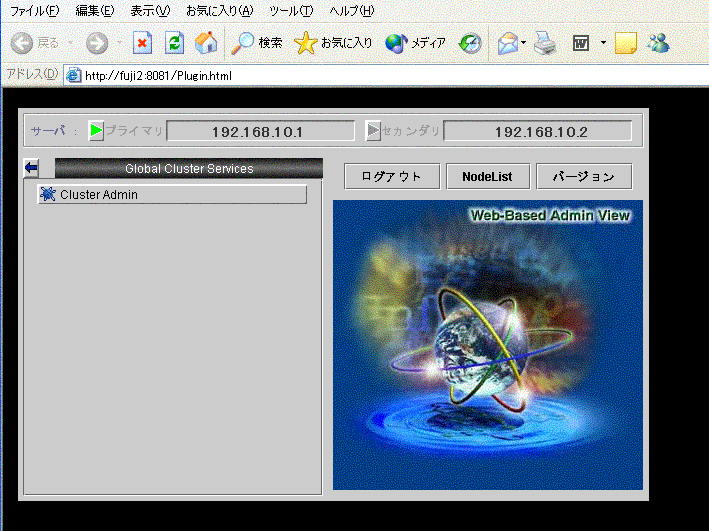Viewport: 709px width, 531px height.
Task: Click the secondary server 192.168.10.2 field
Action: [538, 131]
